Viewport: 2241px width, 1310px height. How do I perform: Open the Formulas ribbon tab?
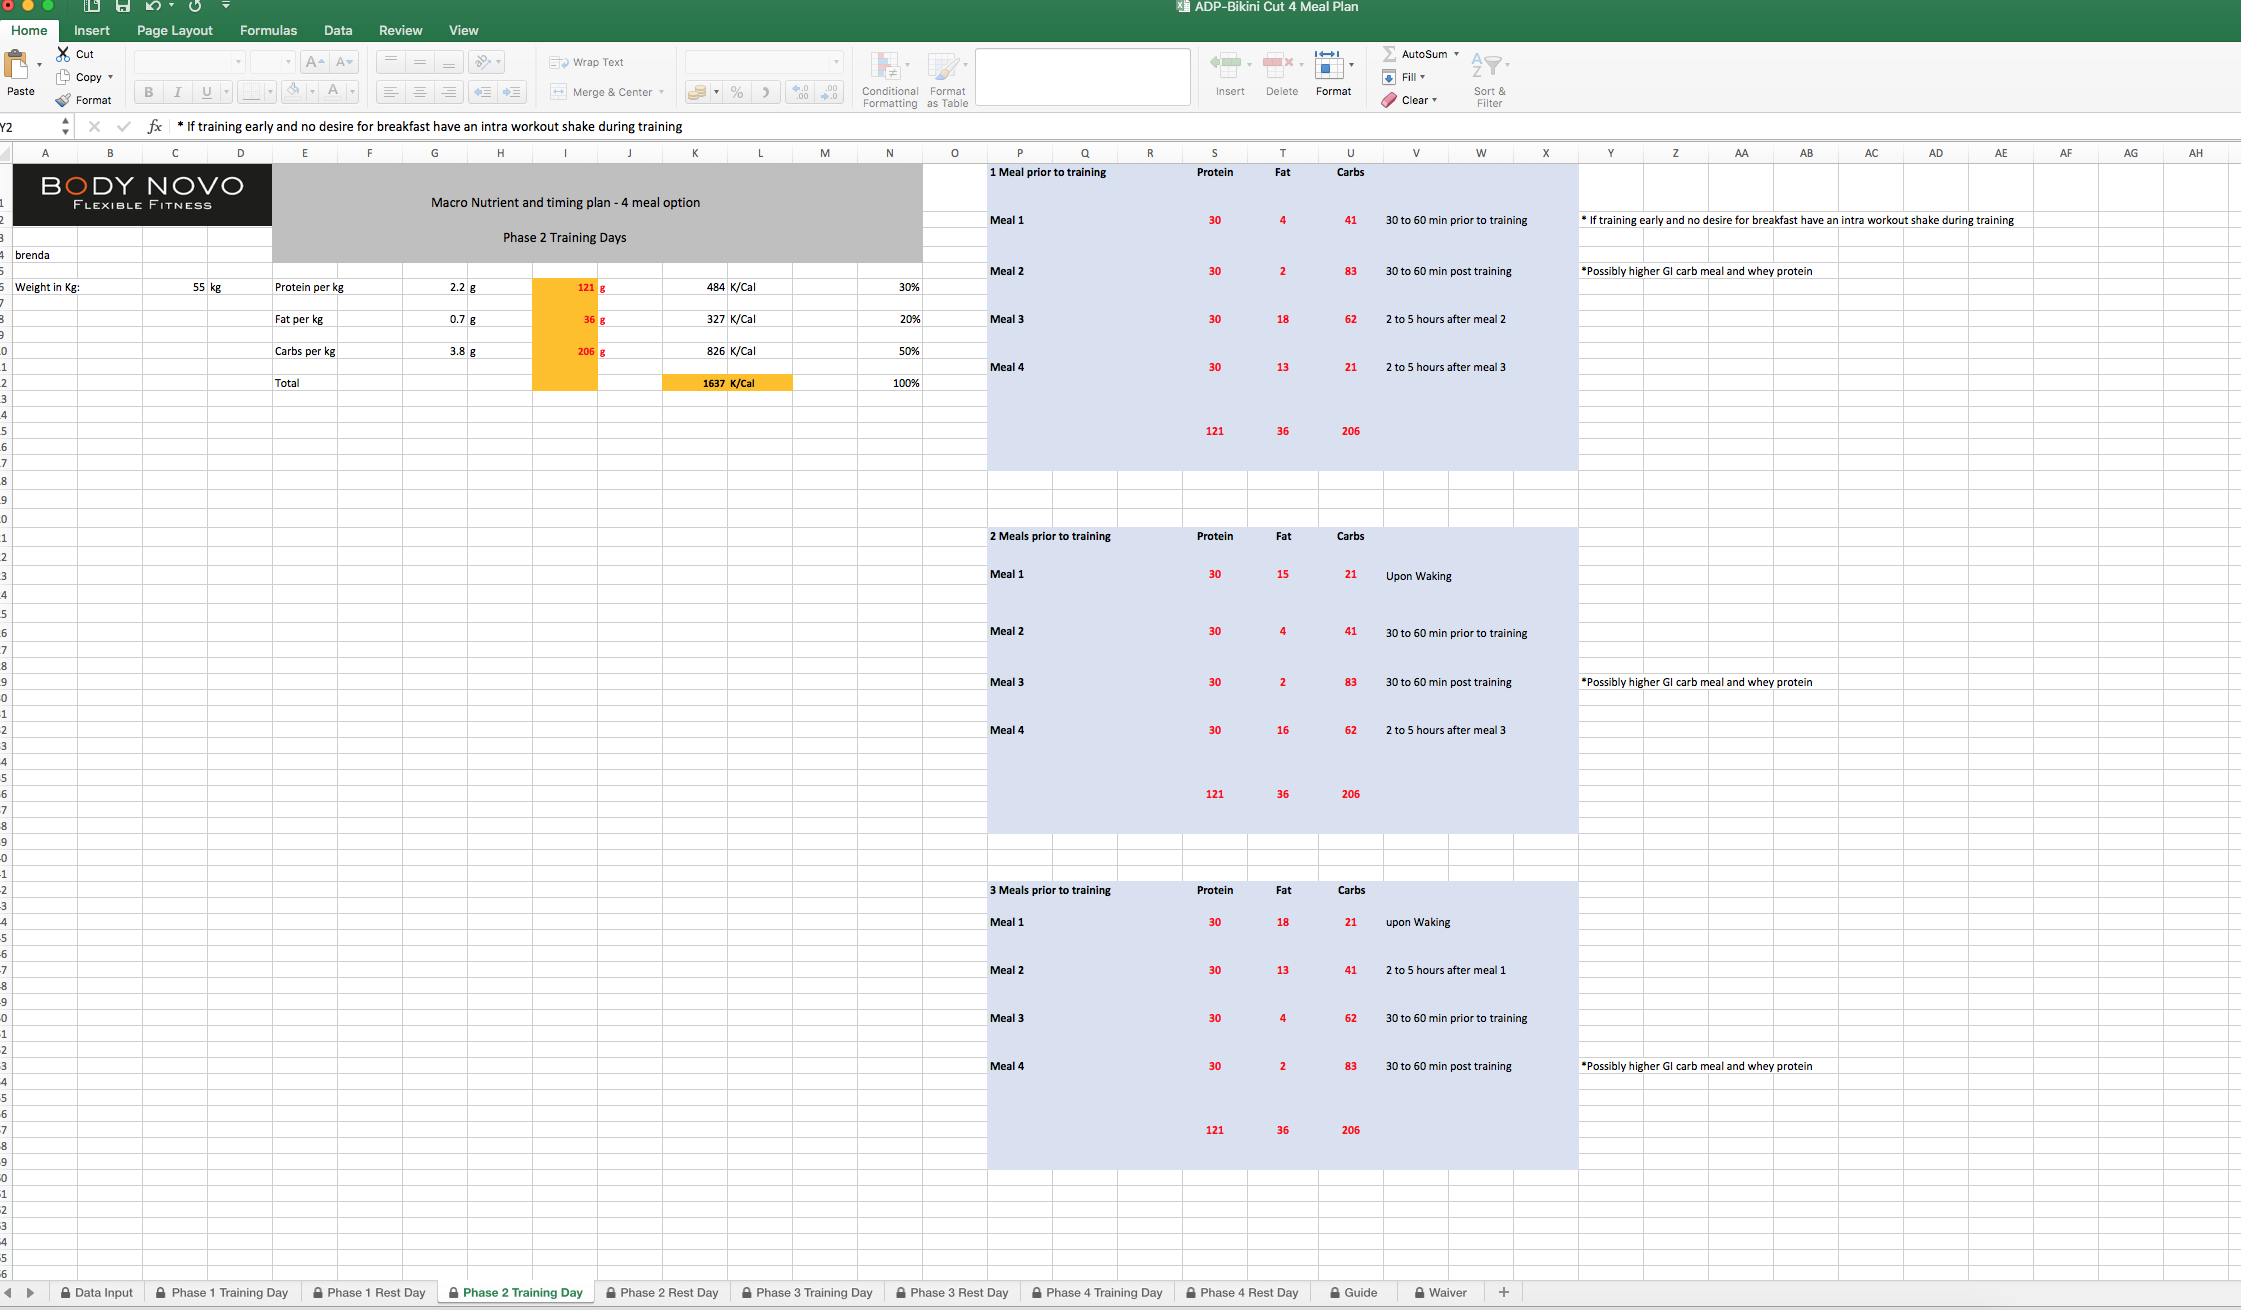click(x=268, y=30)
